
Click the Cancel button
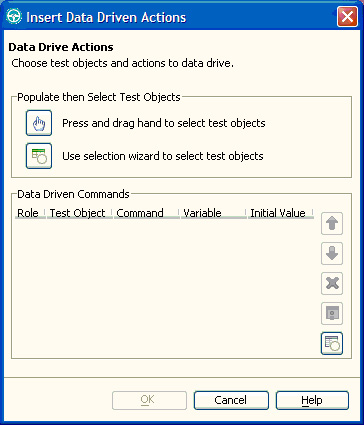click(231, 400)
